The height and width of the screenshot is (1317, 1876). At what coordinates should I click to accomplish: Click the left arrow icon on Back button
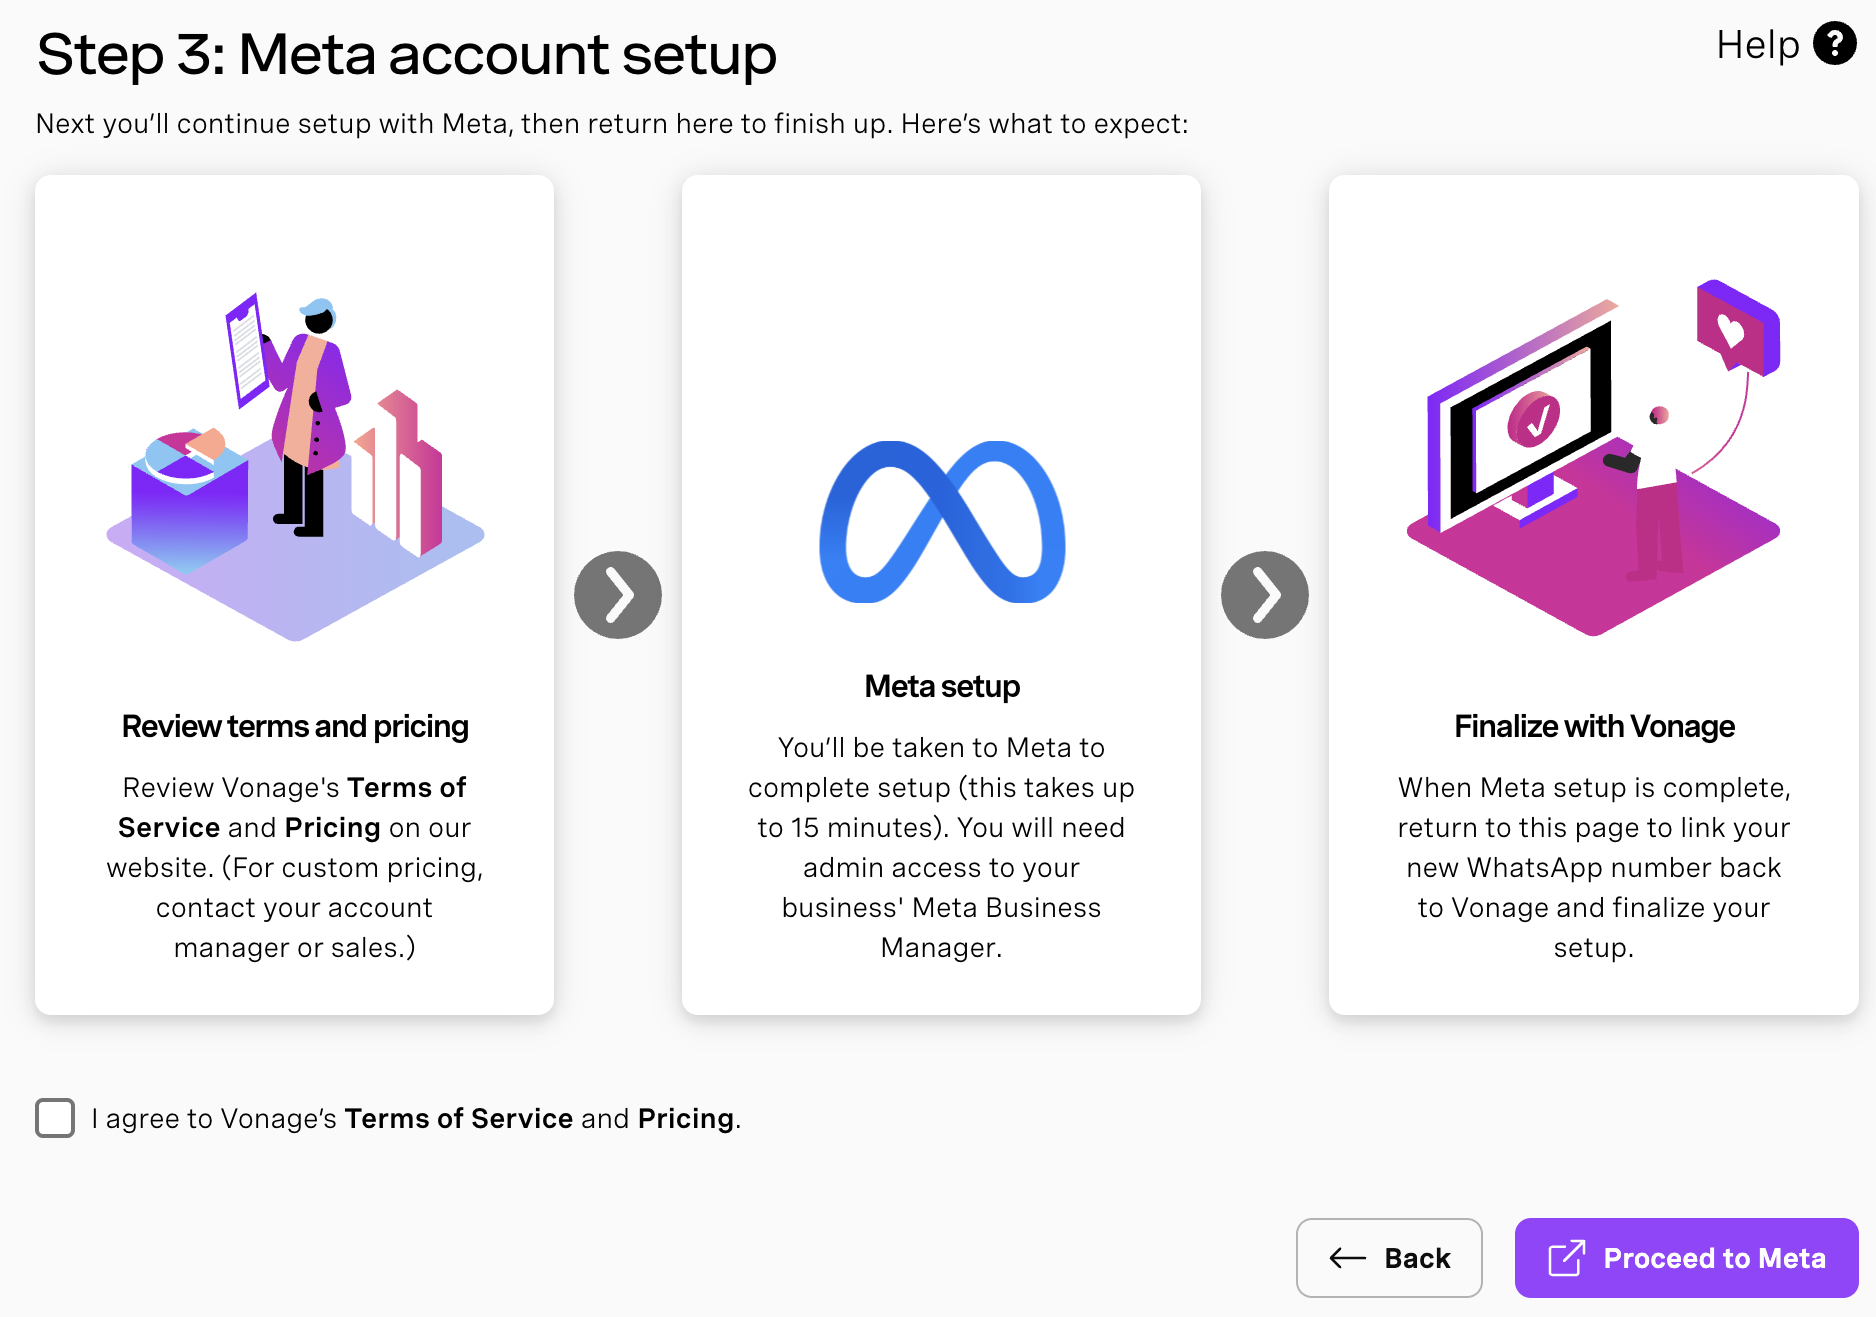1347,1258
